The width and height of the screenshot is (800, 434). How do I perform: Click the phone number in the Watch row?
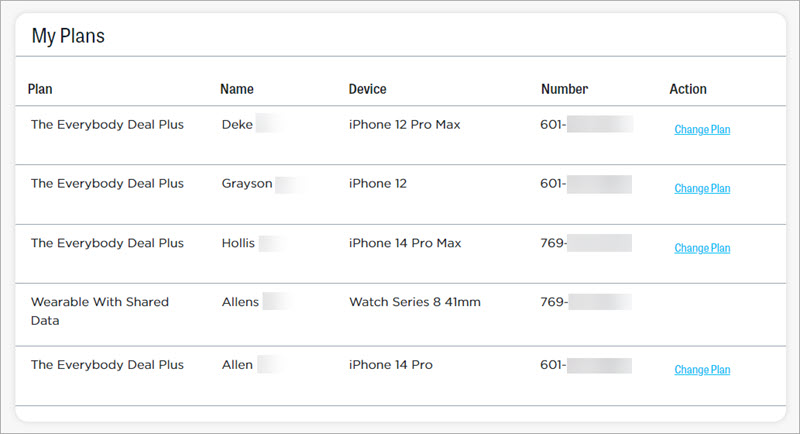click(x=586, y=302)
